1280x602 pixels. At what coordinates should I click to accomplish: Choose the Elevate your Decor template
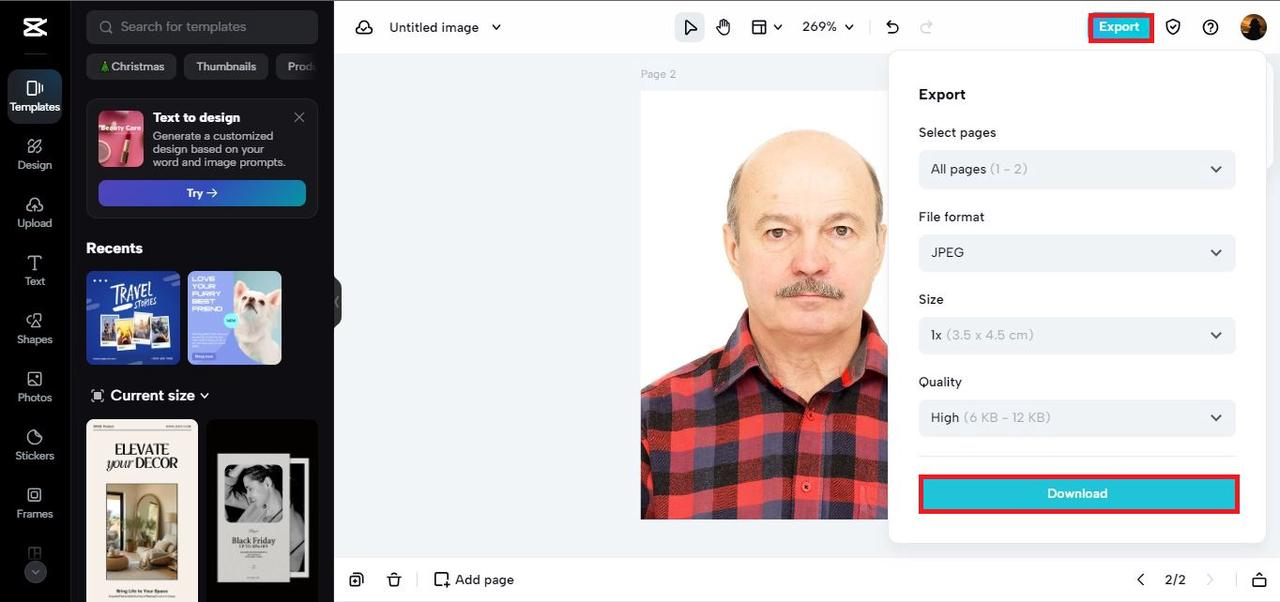point(142,510)
